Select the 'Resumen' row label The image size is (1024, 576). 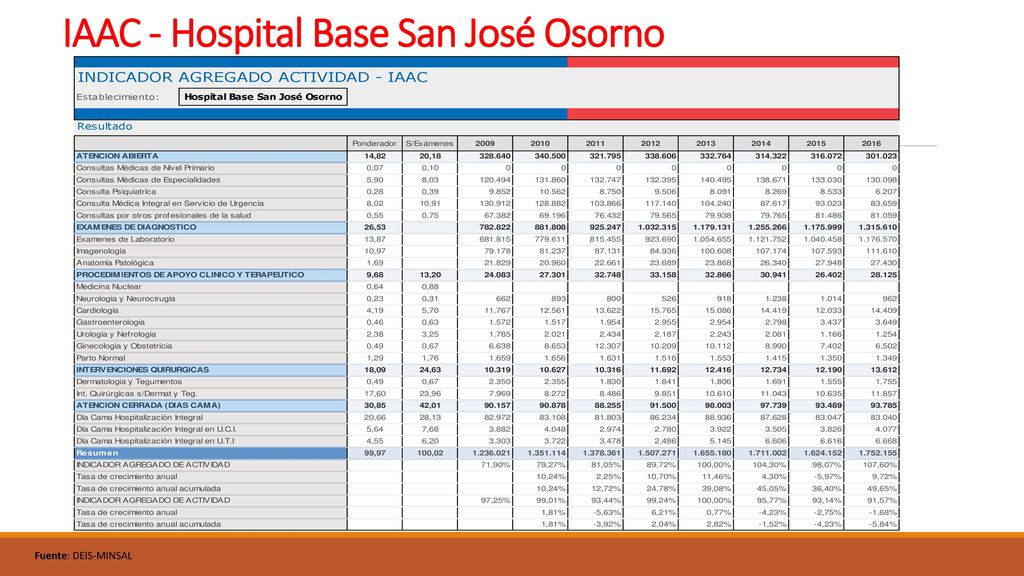point(97,453)
